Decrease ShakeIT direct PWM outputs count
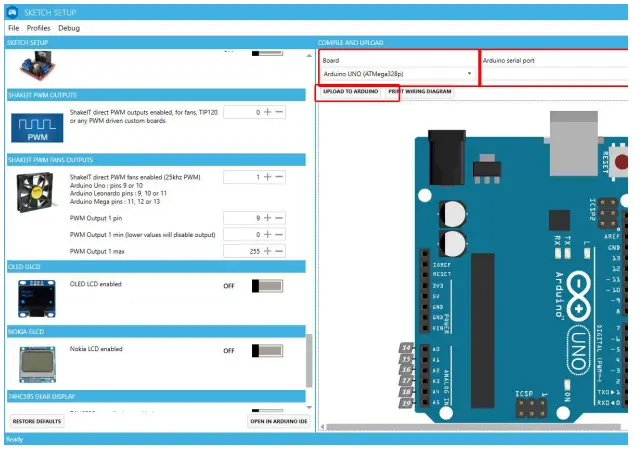Image resolution: width=634 pixels, height=449 pixels. pos(279,112)
